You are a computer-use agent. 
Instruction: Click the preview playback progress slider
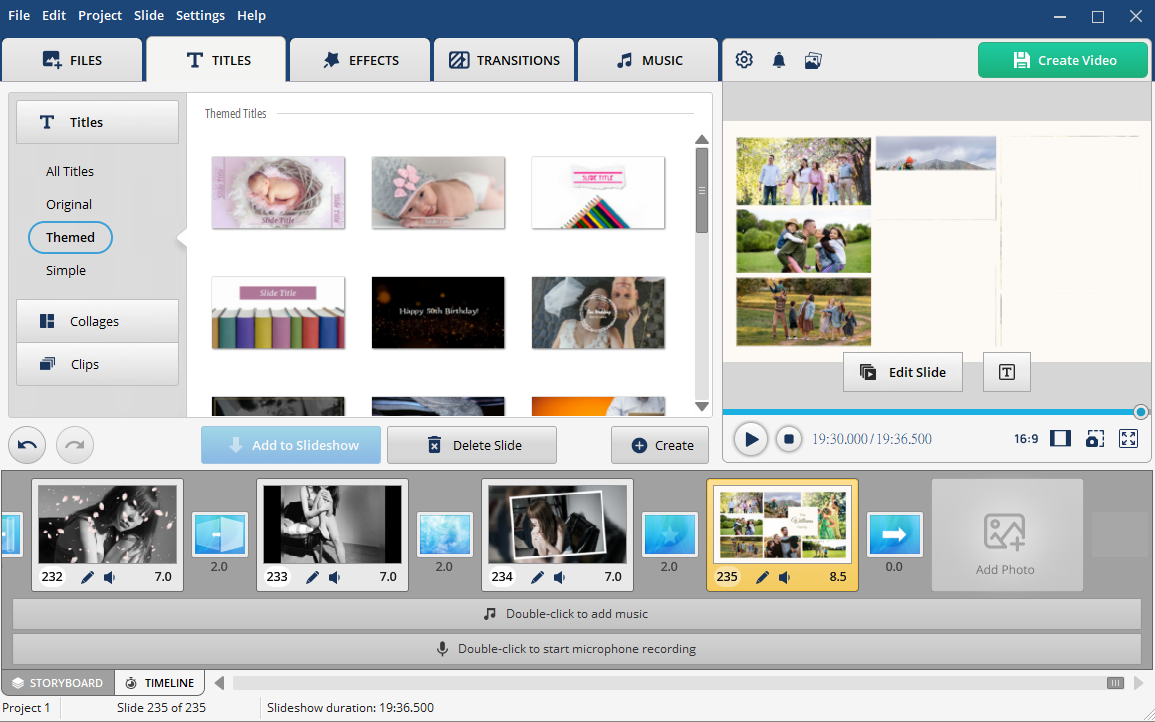(x=930, y=412)
